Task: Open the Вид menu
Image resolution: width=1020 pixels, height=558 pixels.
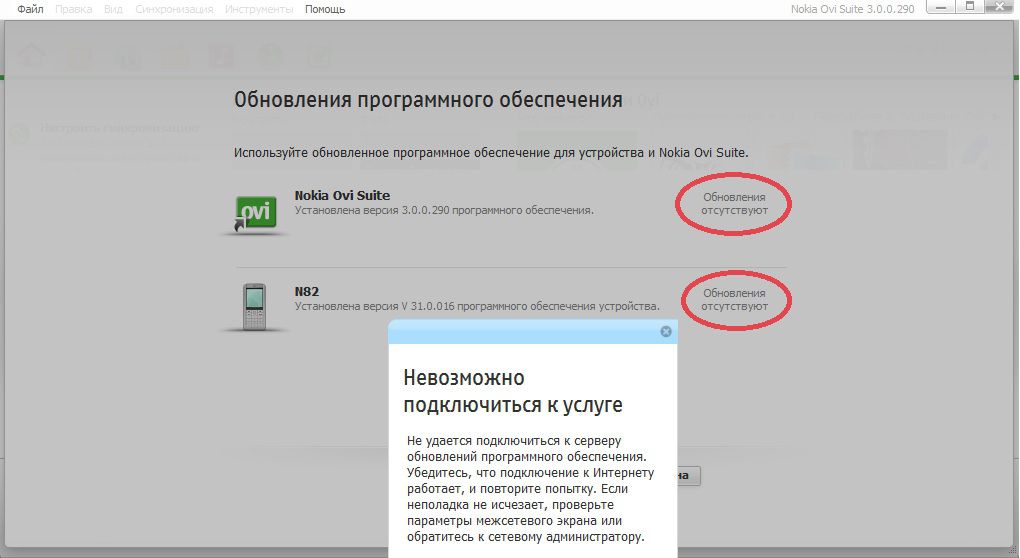Action: pos(113,9)
